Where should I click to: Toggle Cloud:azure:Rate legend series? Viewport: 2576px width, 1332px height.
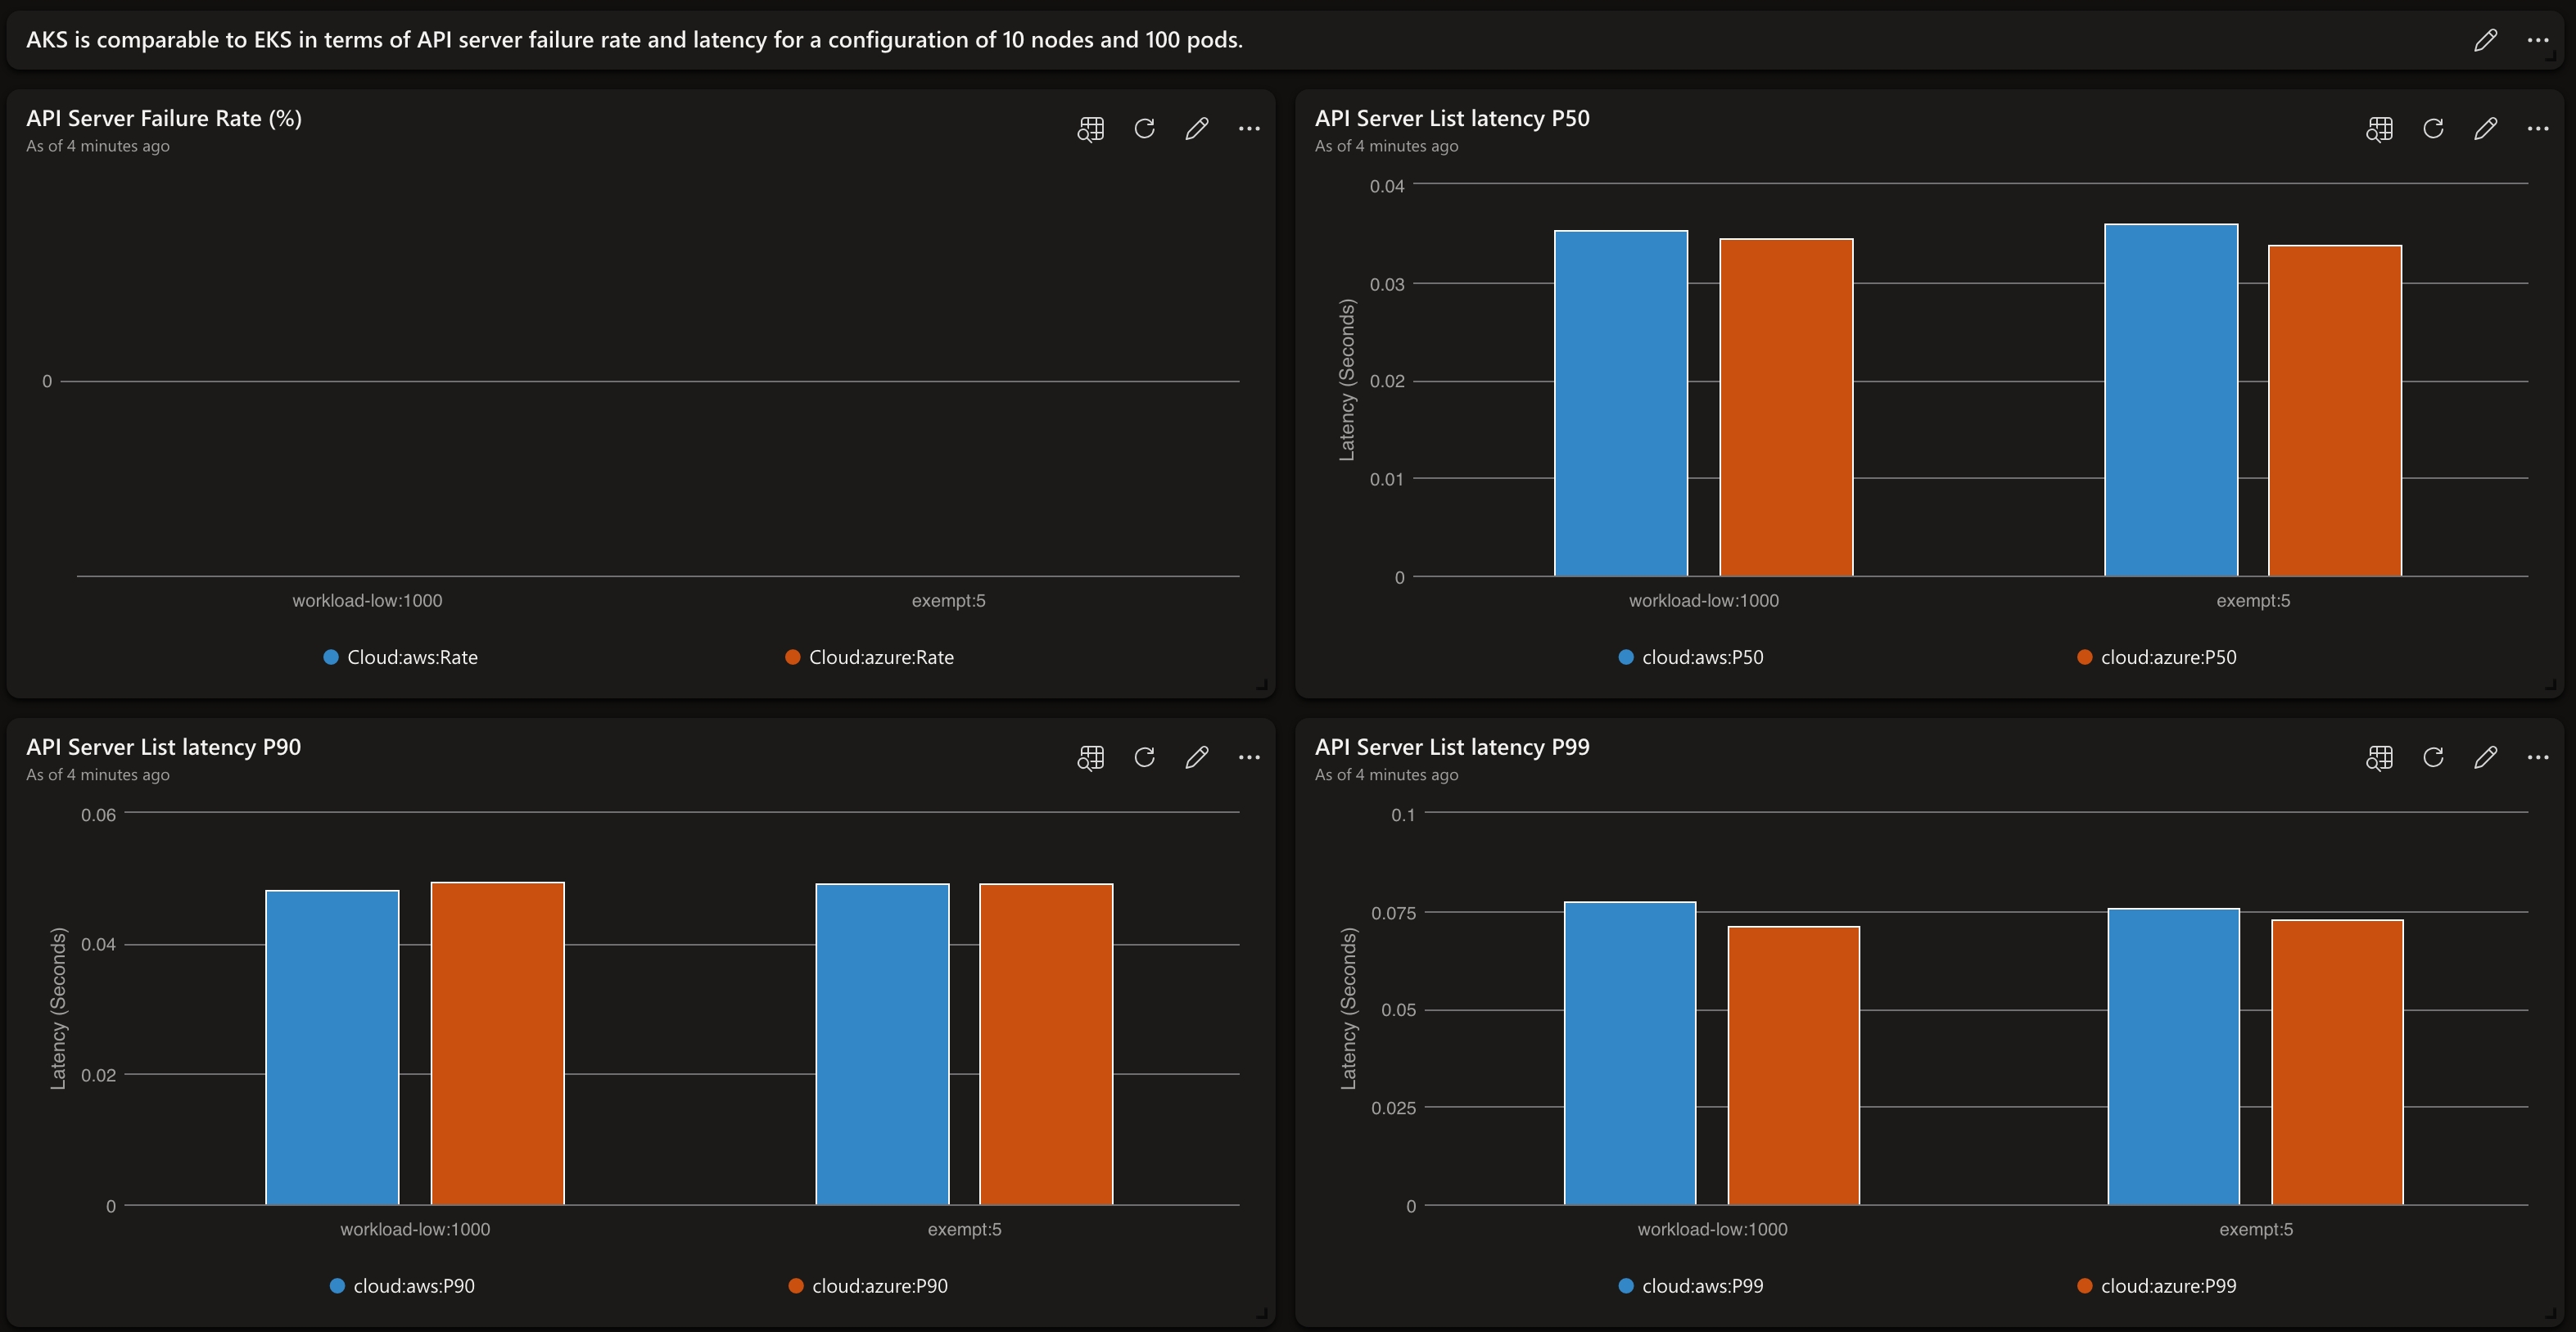(x=870, y=657)
